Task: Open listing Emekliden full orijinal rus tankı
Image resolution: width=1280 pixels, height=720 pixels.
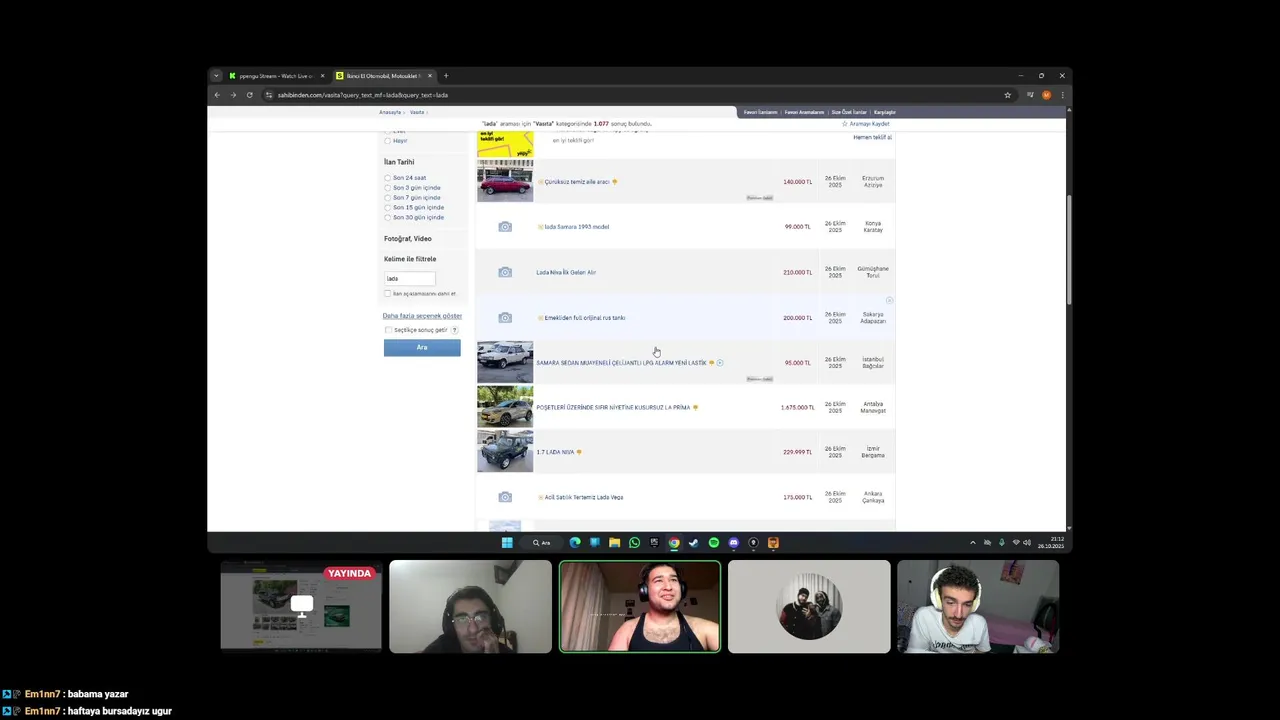Action: point(584,318)
